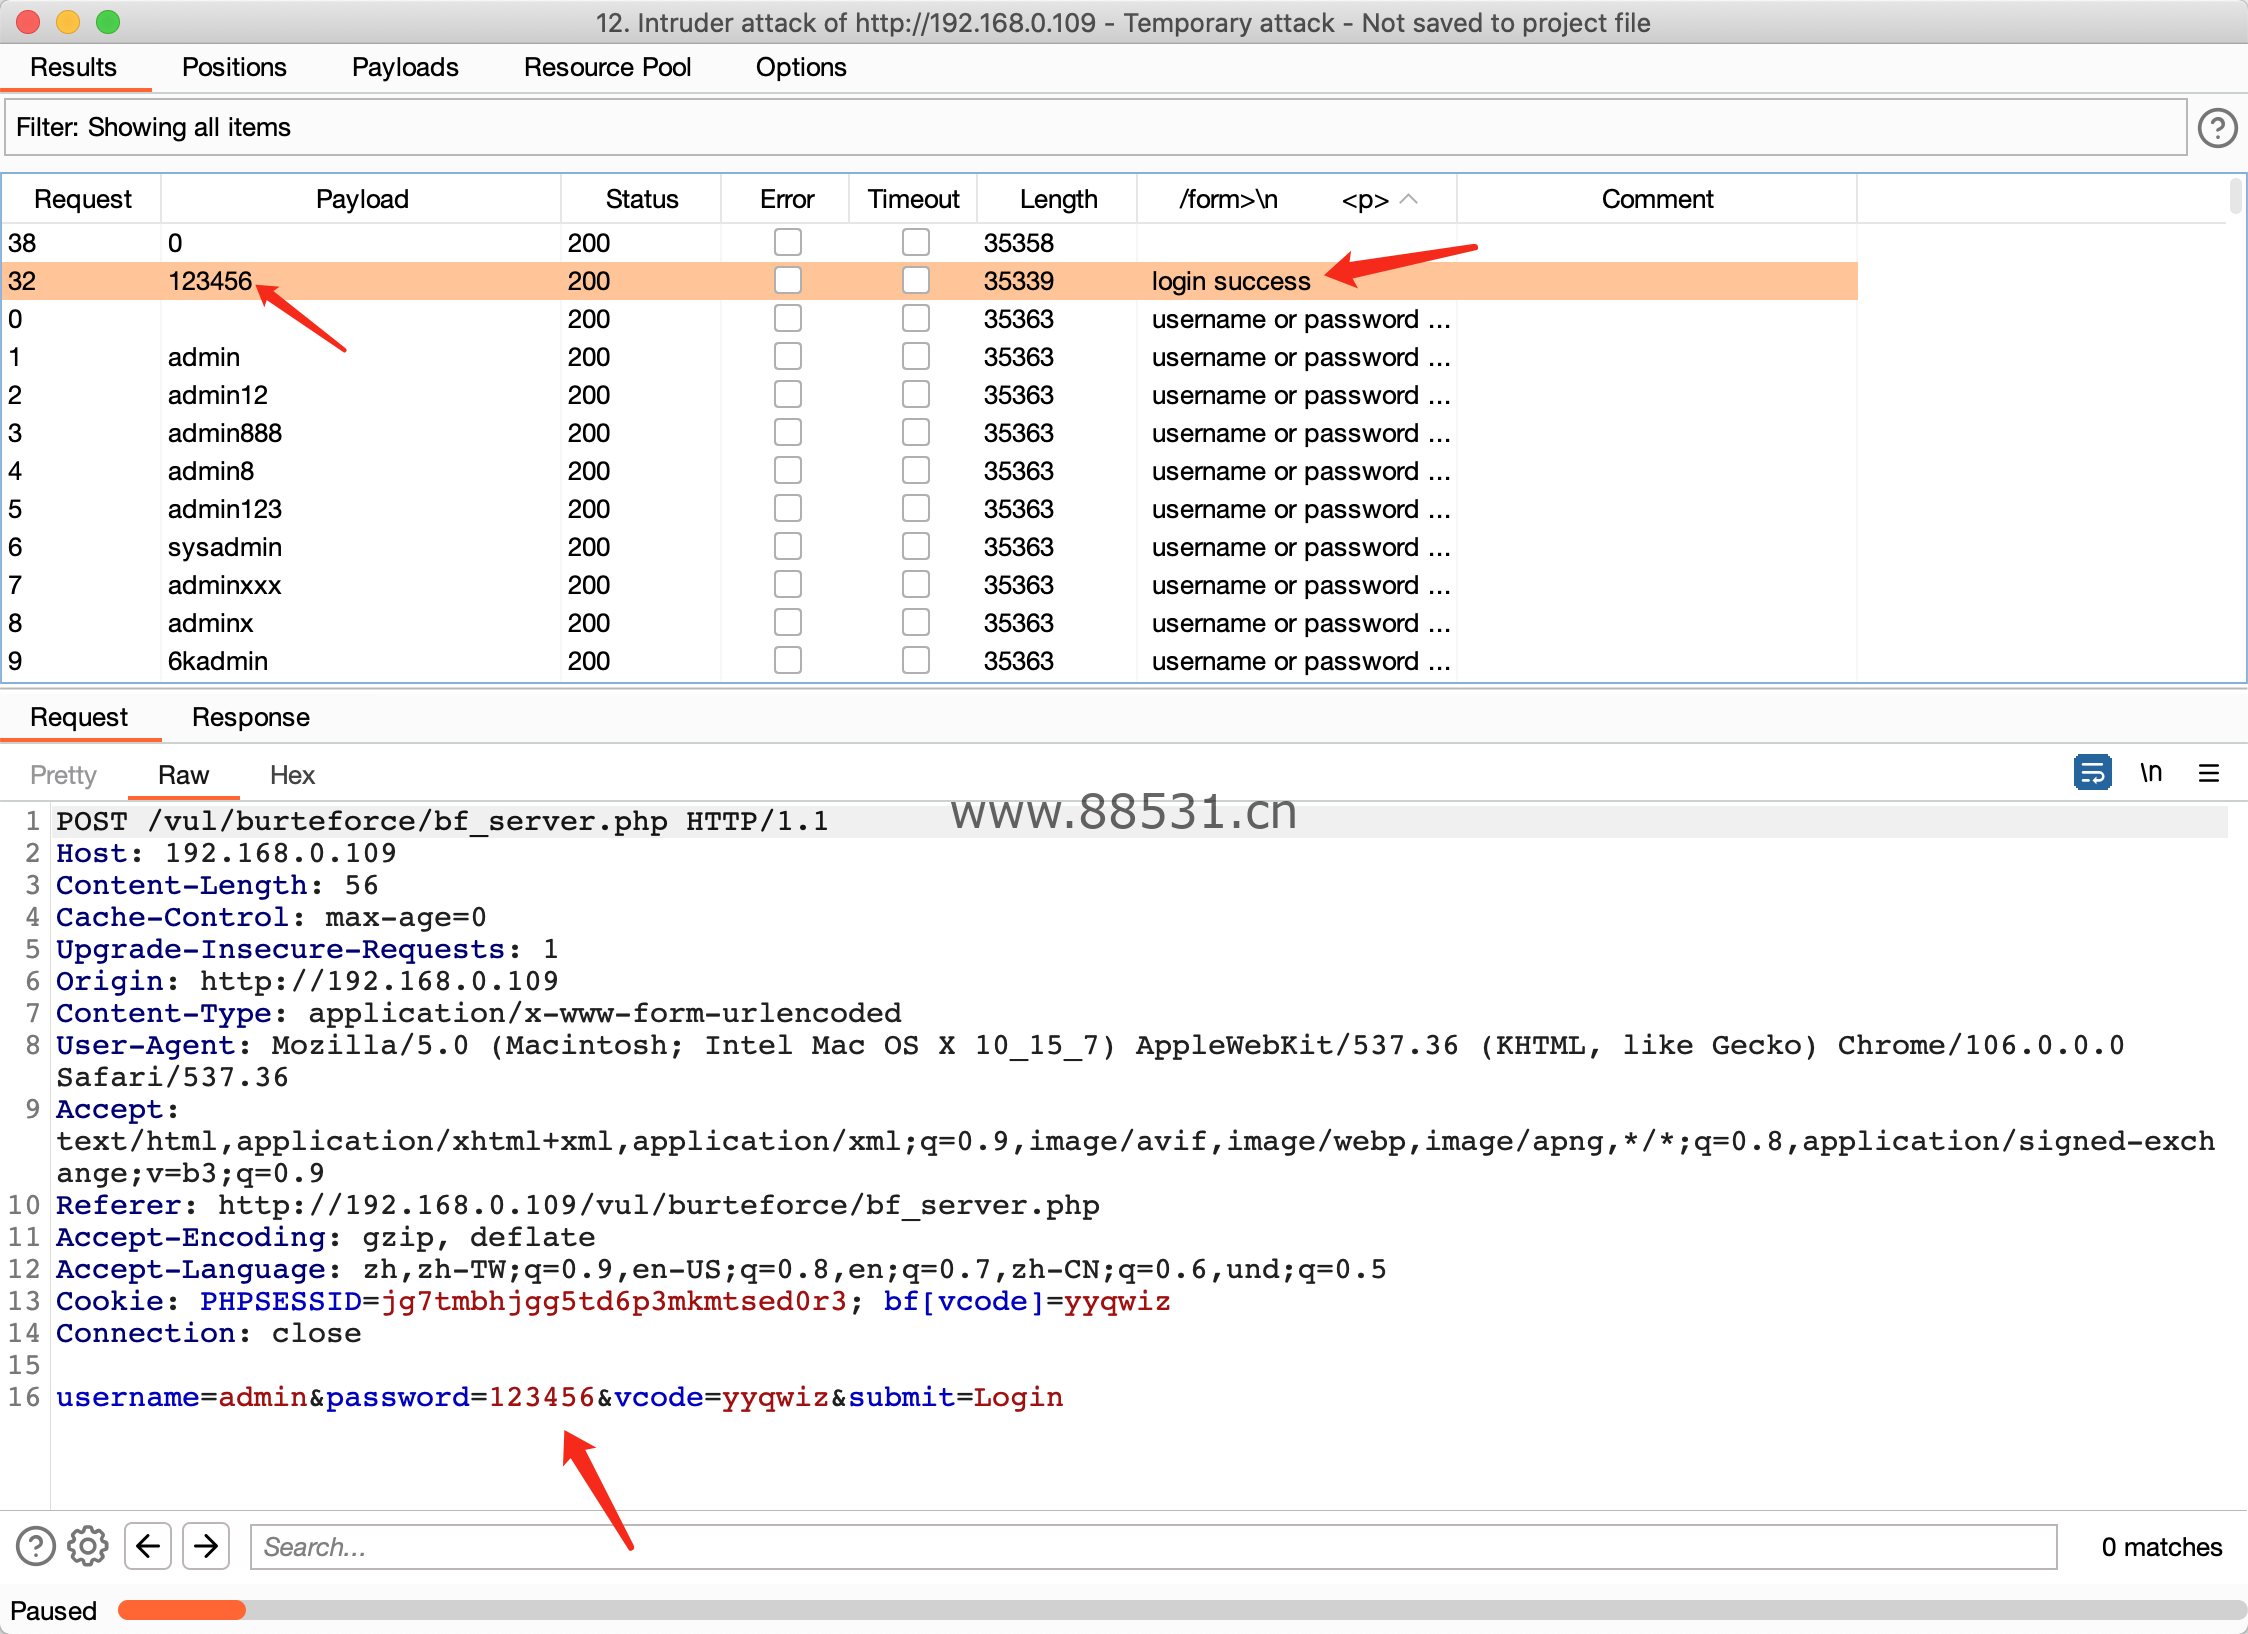Select the 'login success' result row
2248x1634 pixels.
point(930,280)
